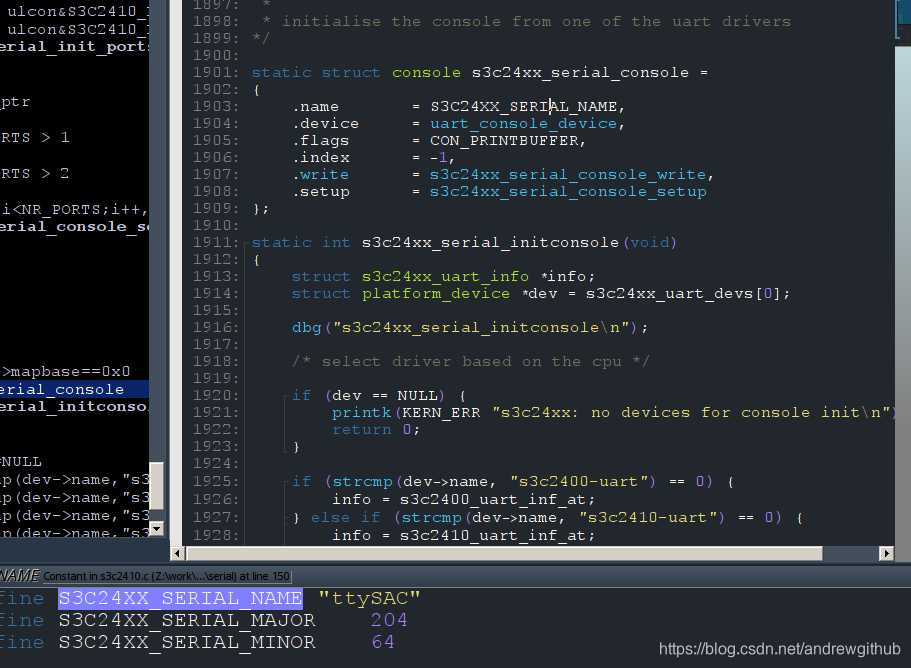
Task: Click 'platform_device' type on line 1914
Action: pyautogui.click(x=435, y=293)
